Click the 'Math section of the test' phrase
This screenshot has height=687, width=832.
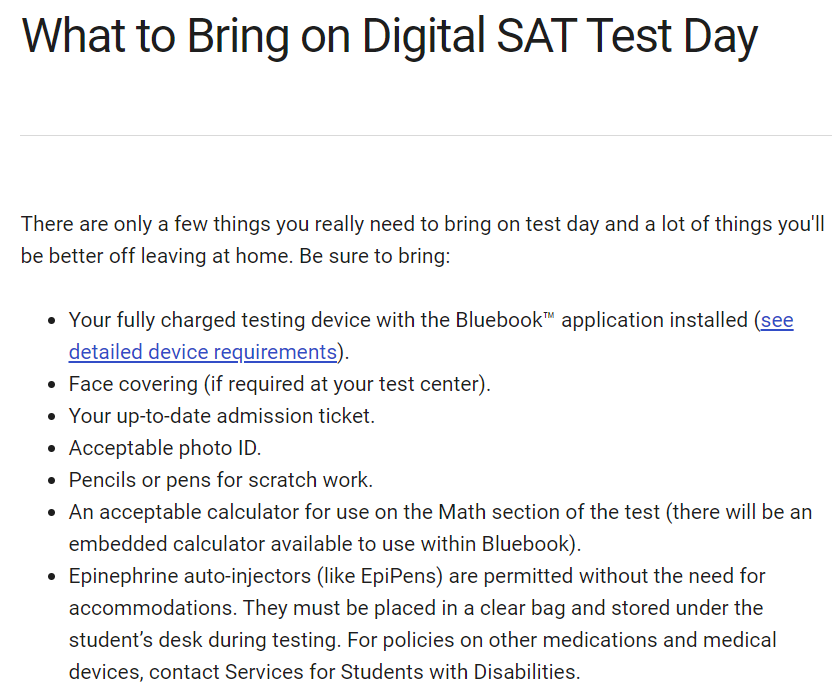pos(549,512)
